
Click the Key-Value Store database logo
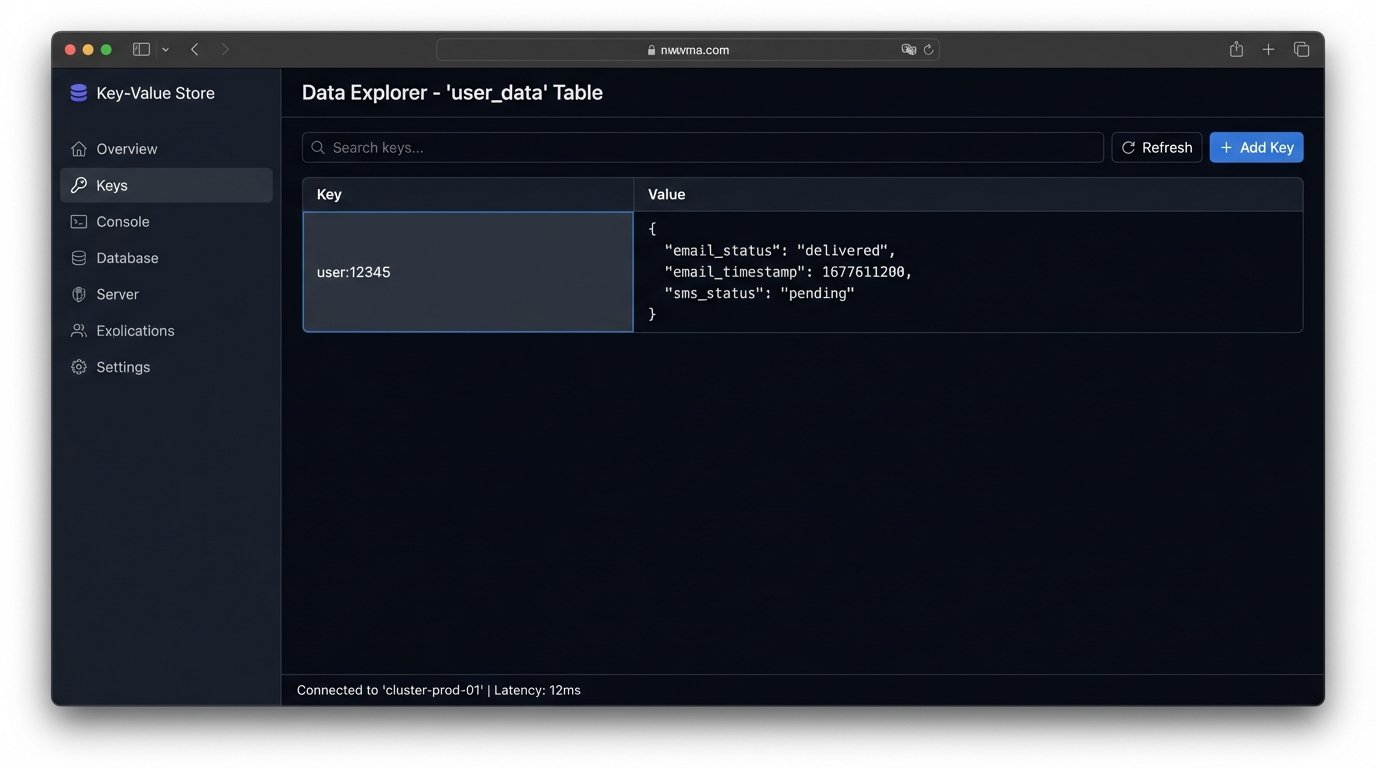[79, 92]
